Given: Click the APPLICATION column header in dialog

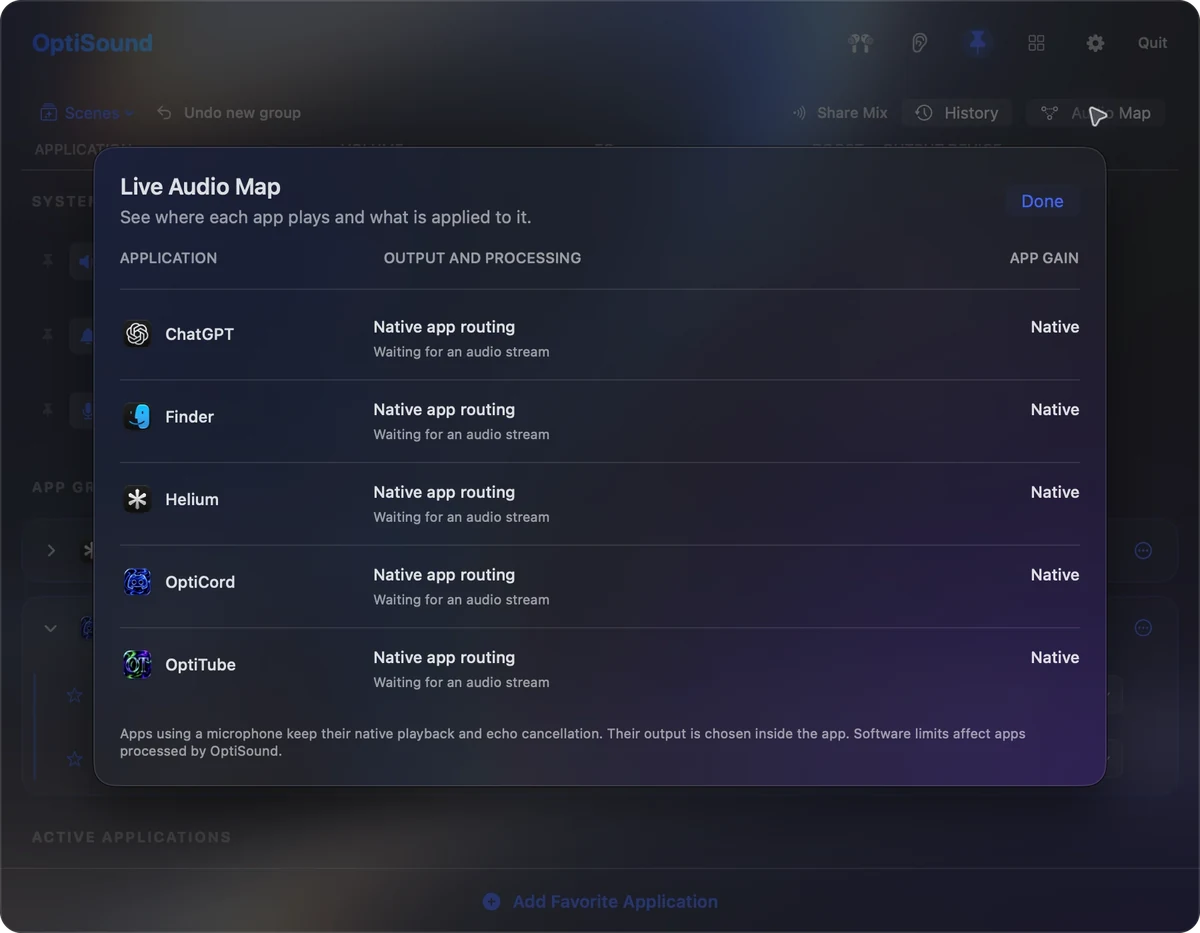Looking at the screenshot, I should pos(168,258).
